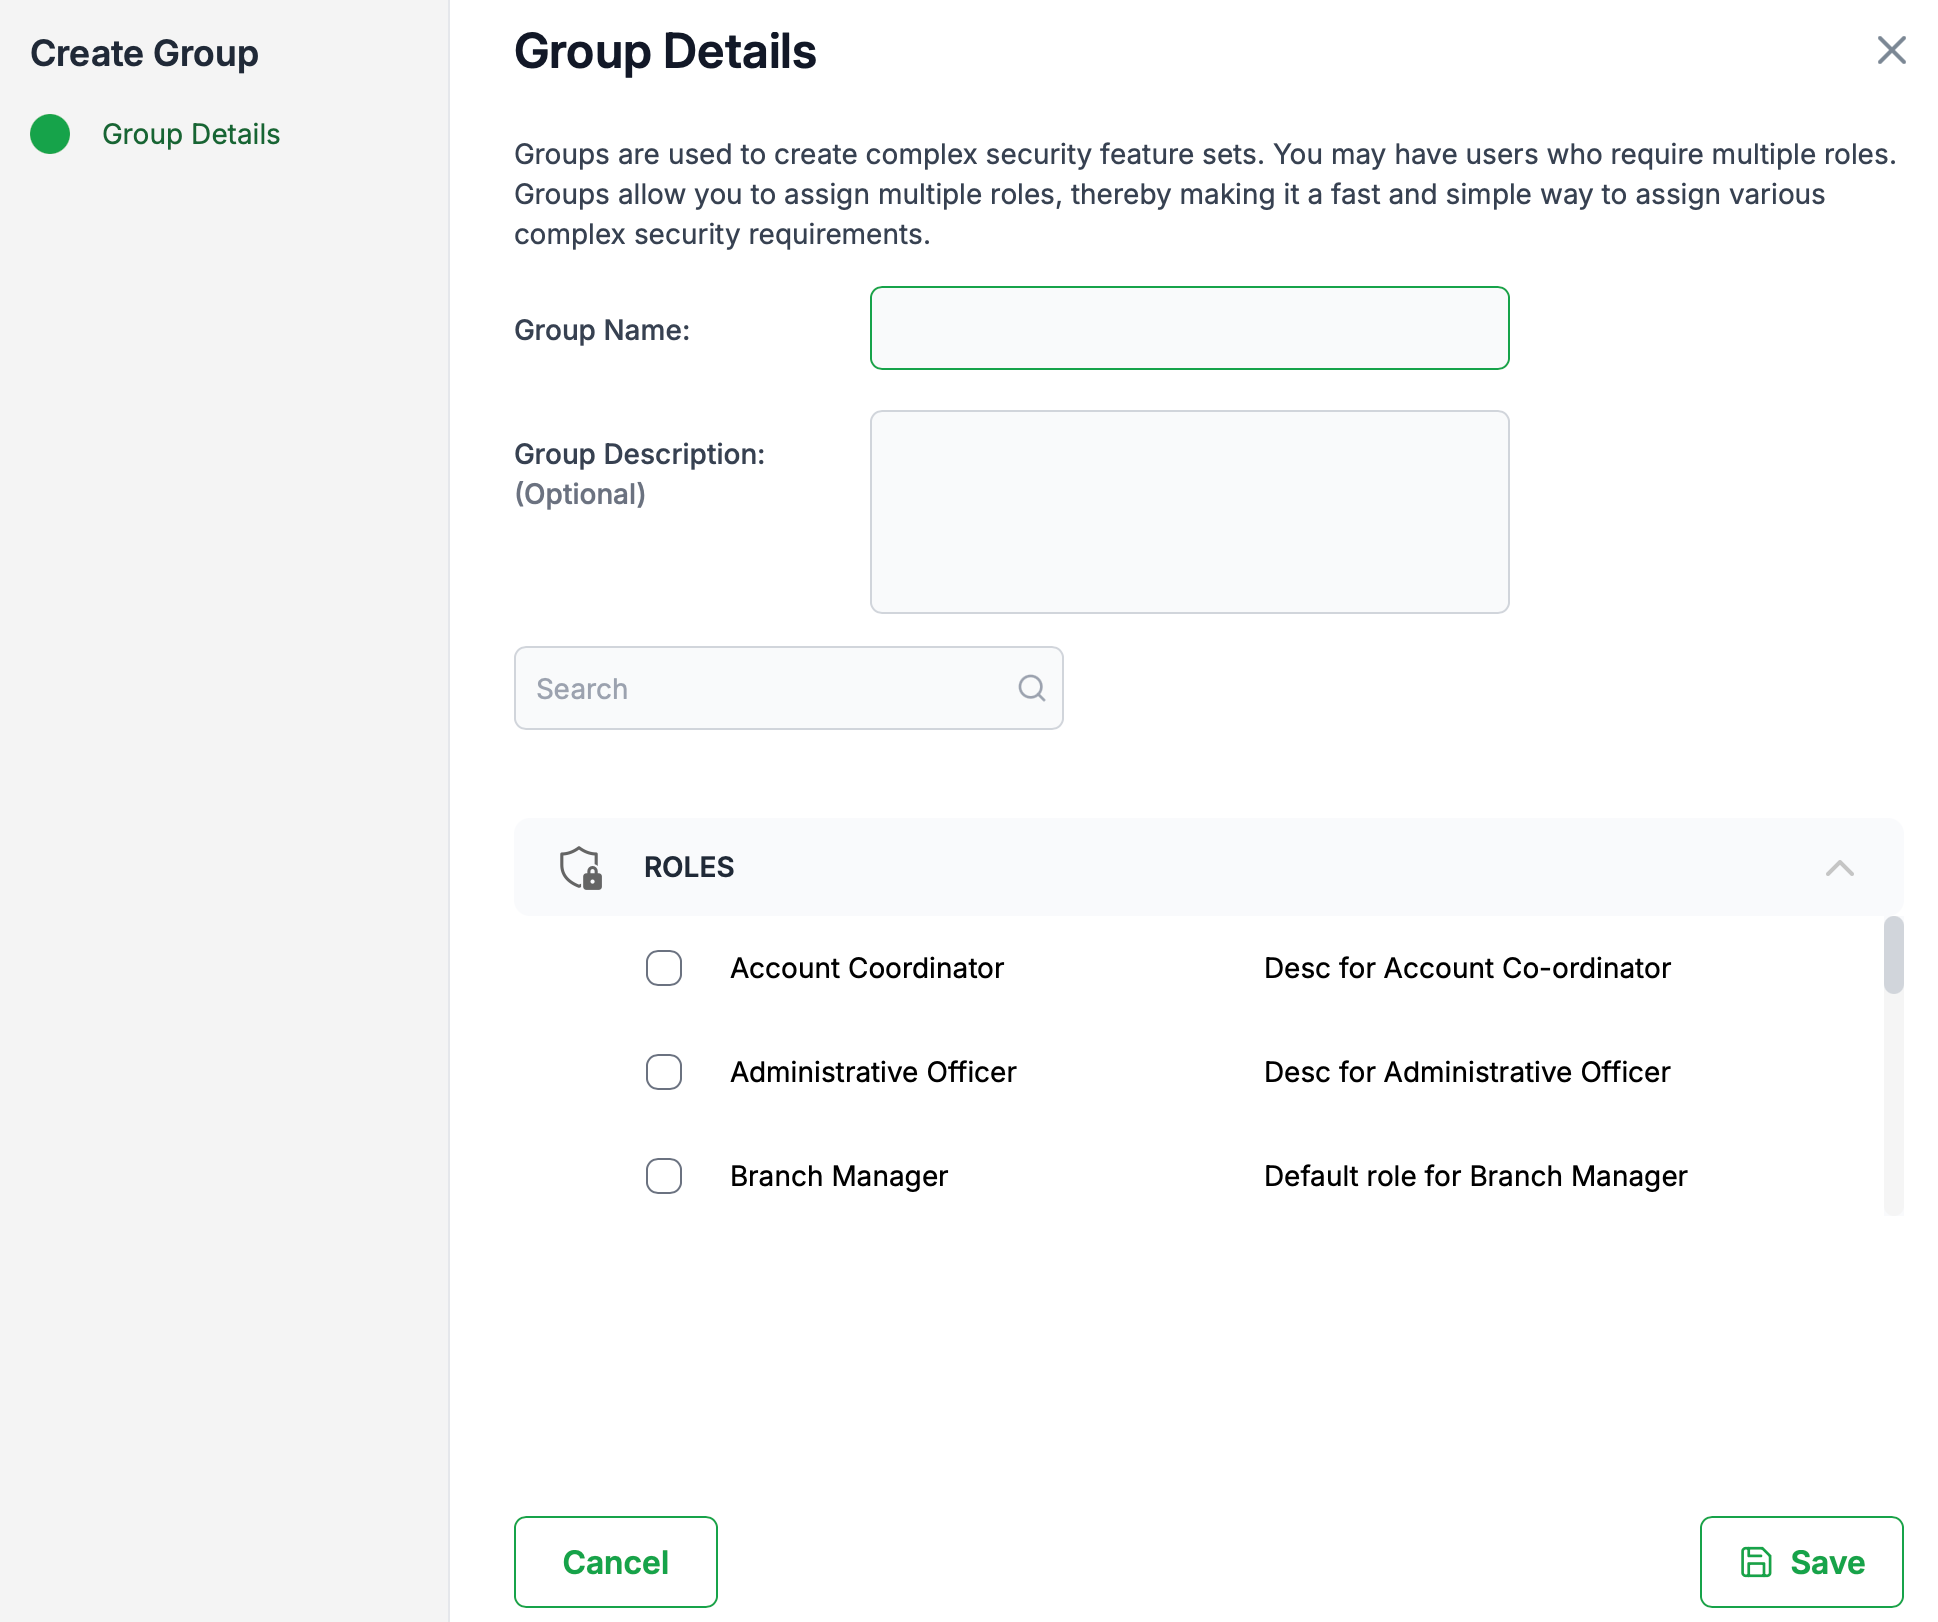Click the magnifier icon in Search box
This screenshot has width=1938, height=1622.
coord(1031,688)
